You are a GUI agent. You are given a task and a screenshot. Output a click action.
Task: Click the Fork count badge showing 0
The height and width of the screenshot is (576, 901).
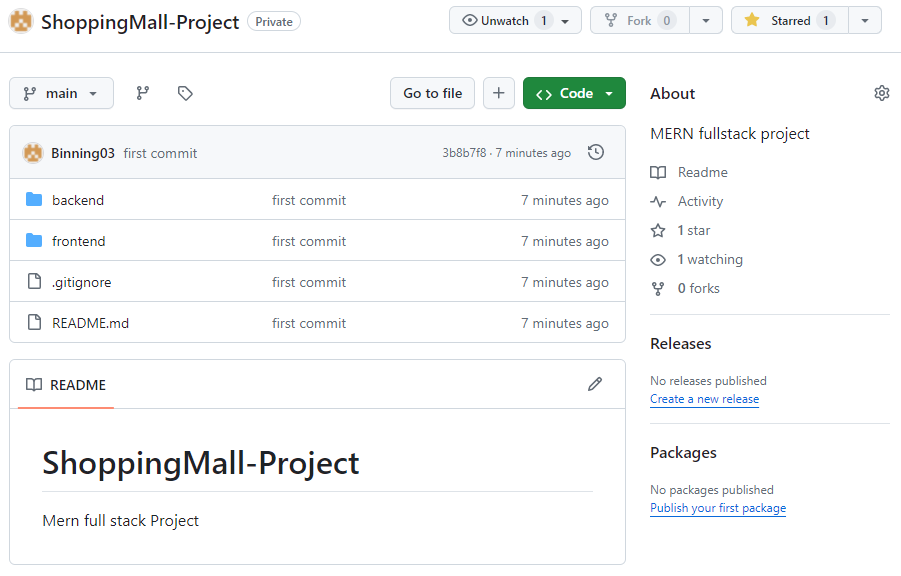[x=667, y=21]
